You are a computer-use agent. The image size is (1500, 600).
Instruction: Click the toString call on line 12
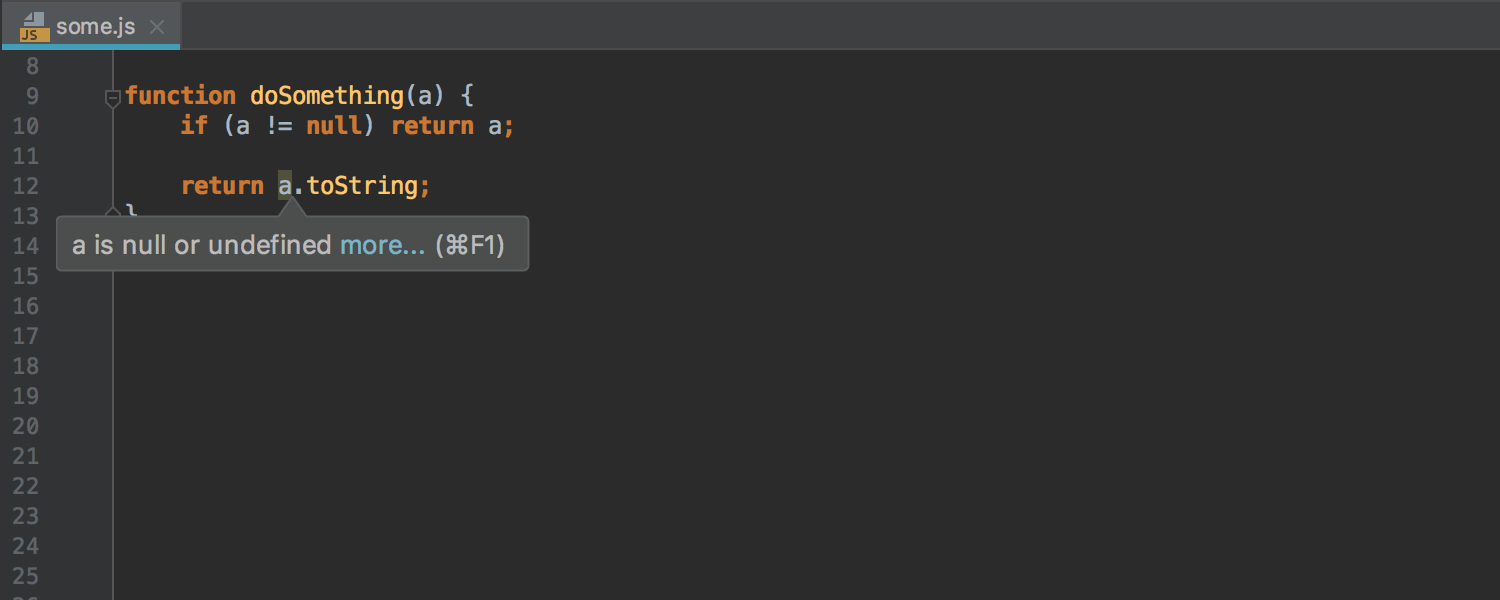click(362, 186)
